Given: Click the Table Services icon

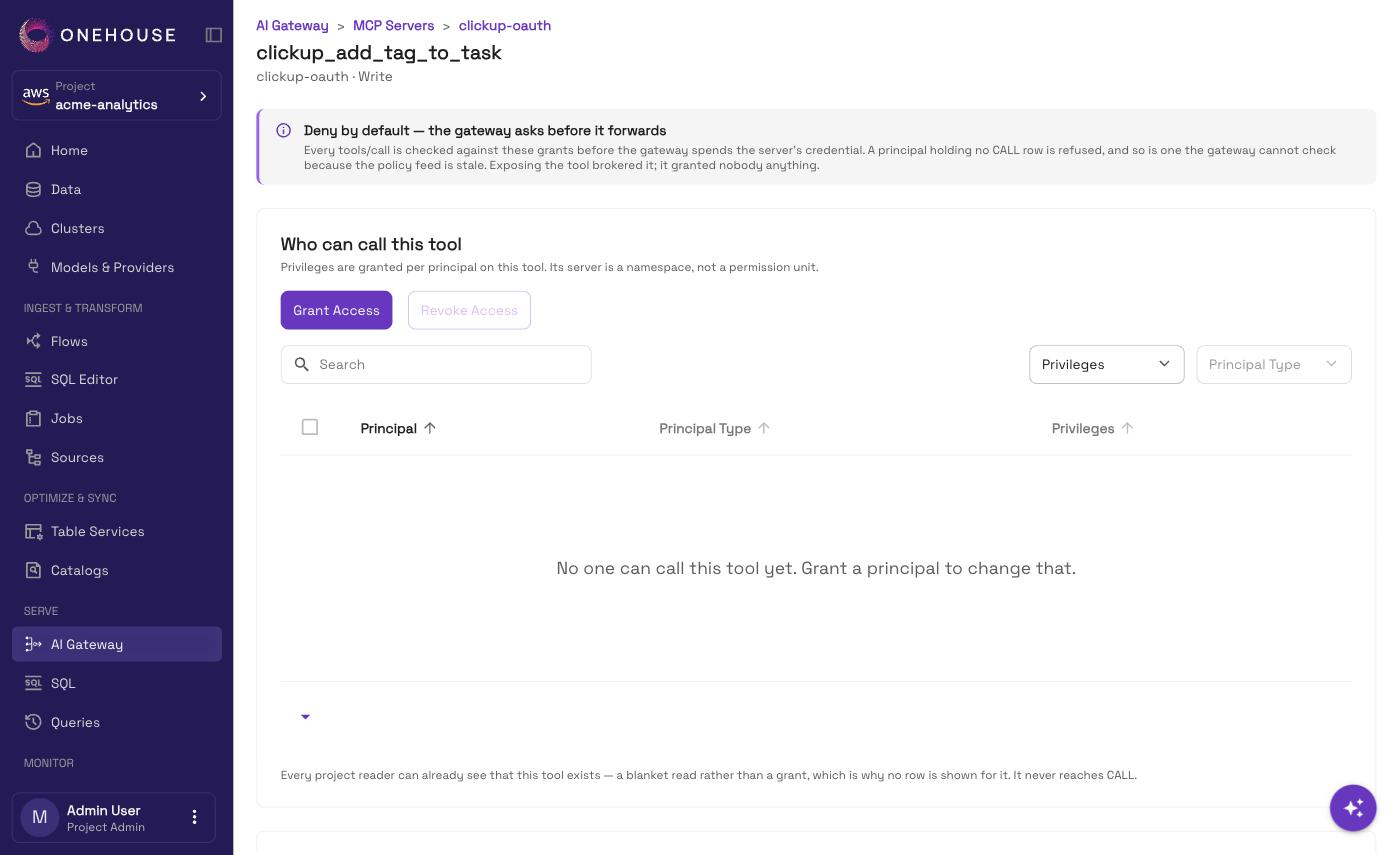Looking at the screenshot, I should (33, 531).
